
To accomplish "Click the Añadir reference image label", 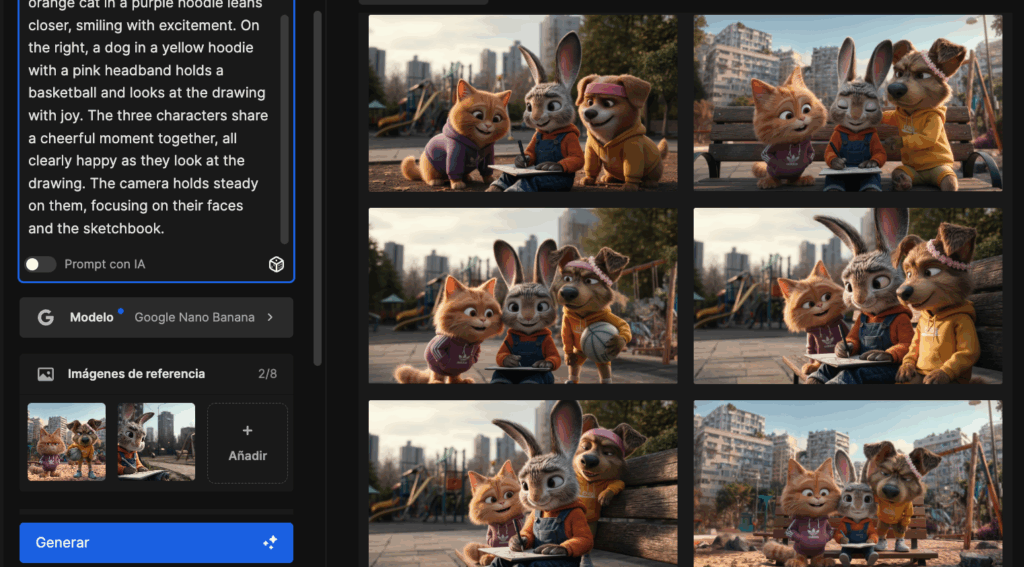I will pyautogui.click(x=247, y=456).
